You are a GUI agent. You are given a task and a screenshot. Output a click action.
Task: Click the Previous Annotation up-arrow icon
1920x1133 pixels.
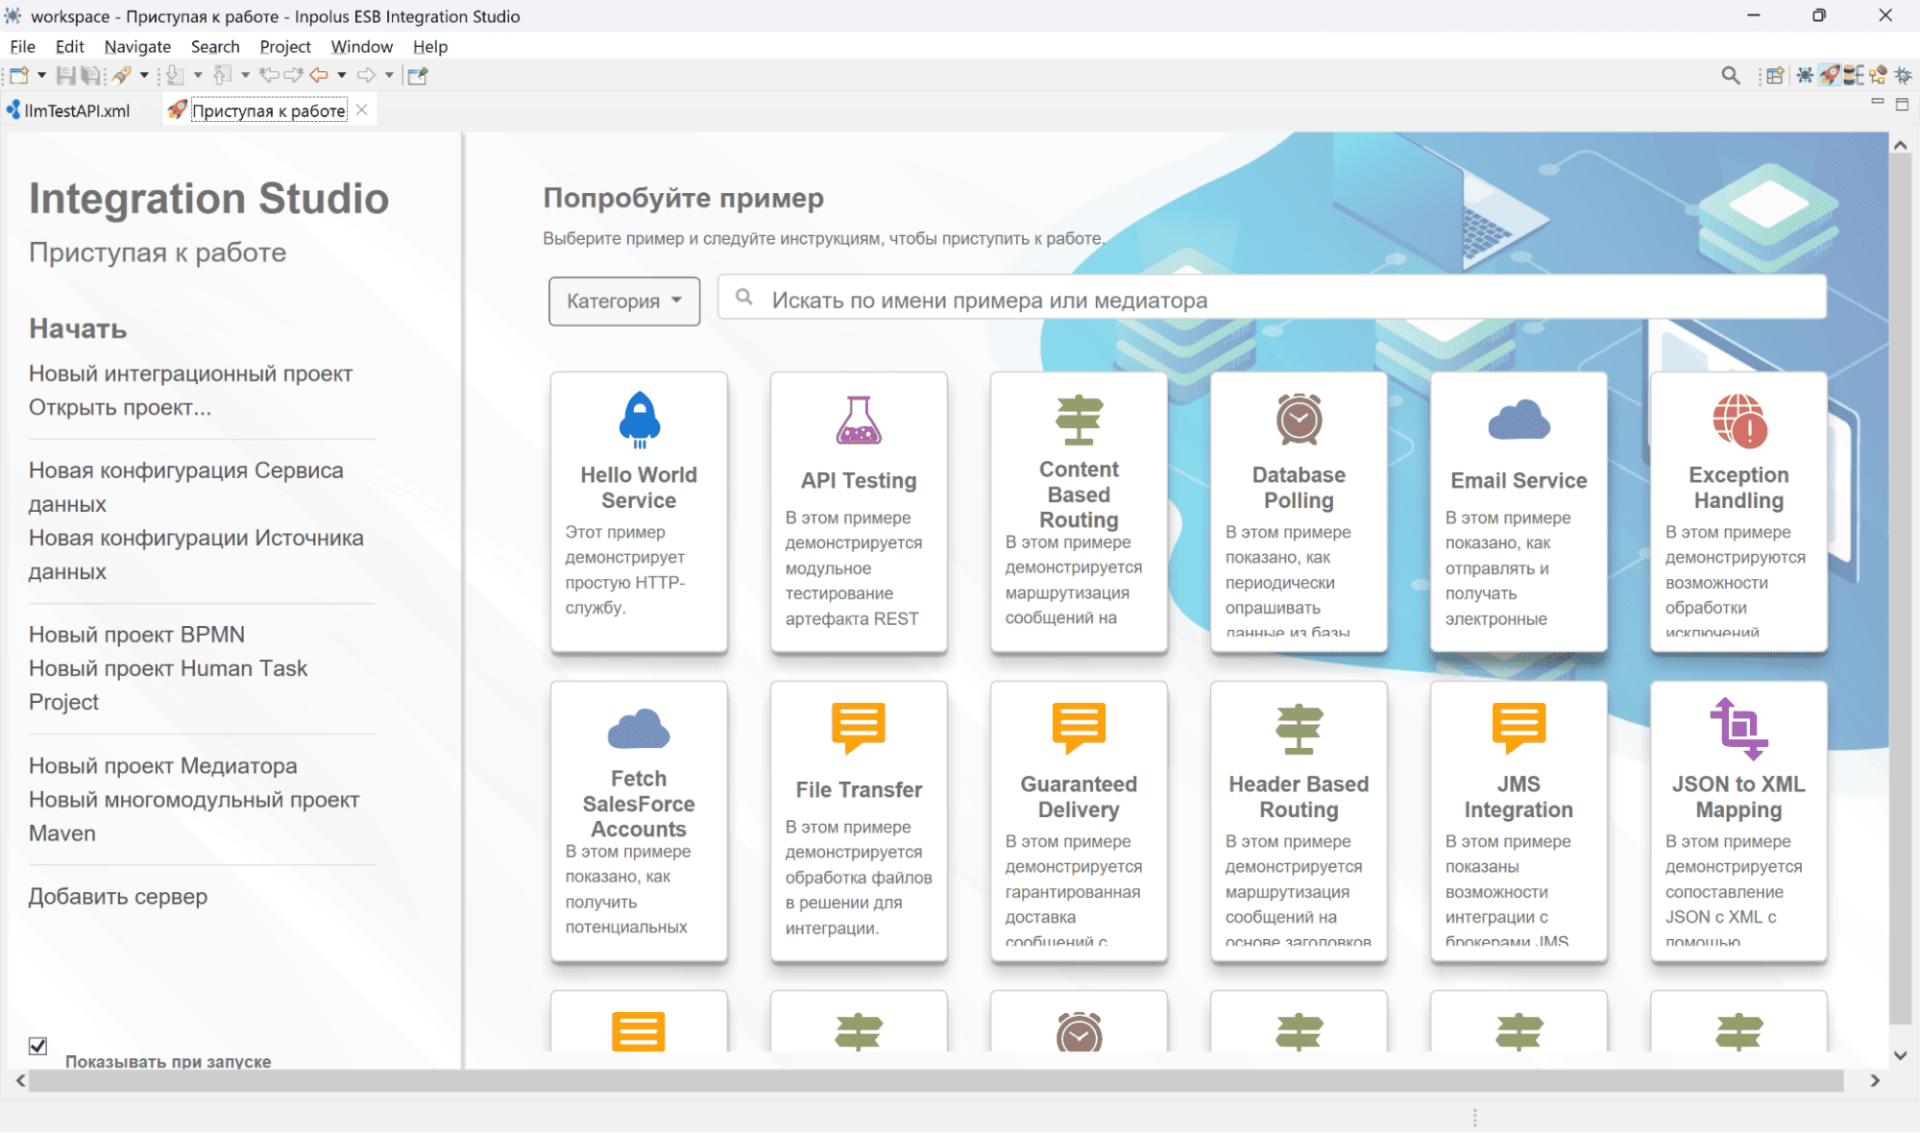point(222,75)
